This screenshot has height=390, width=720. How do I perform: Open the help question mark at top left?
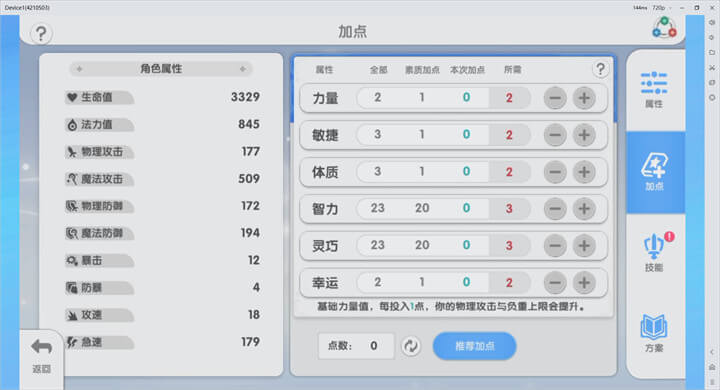click(x=41, y=34)
